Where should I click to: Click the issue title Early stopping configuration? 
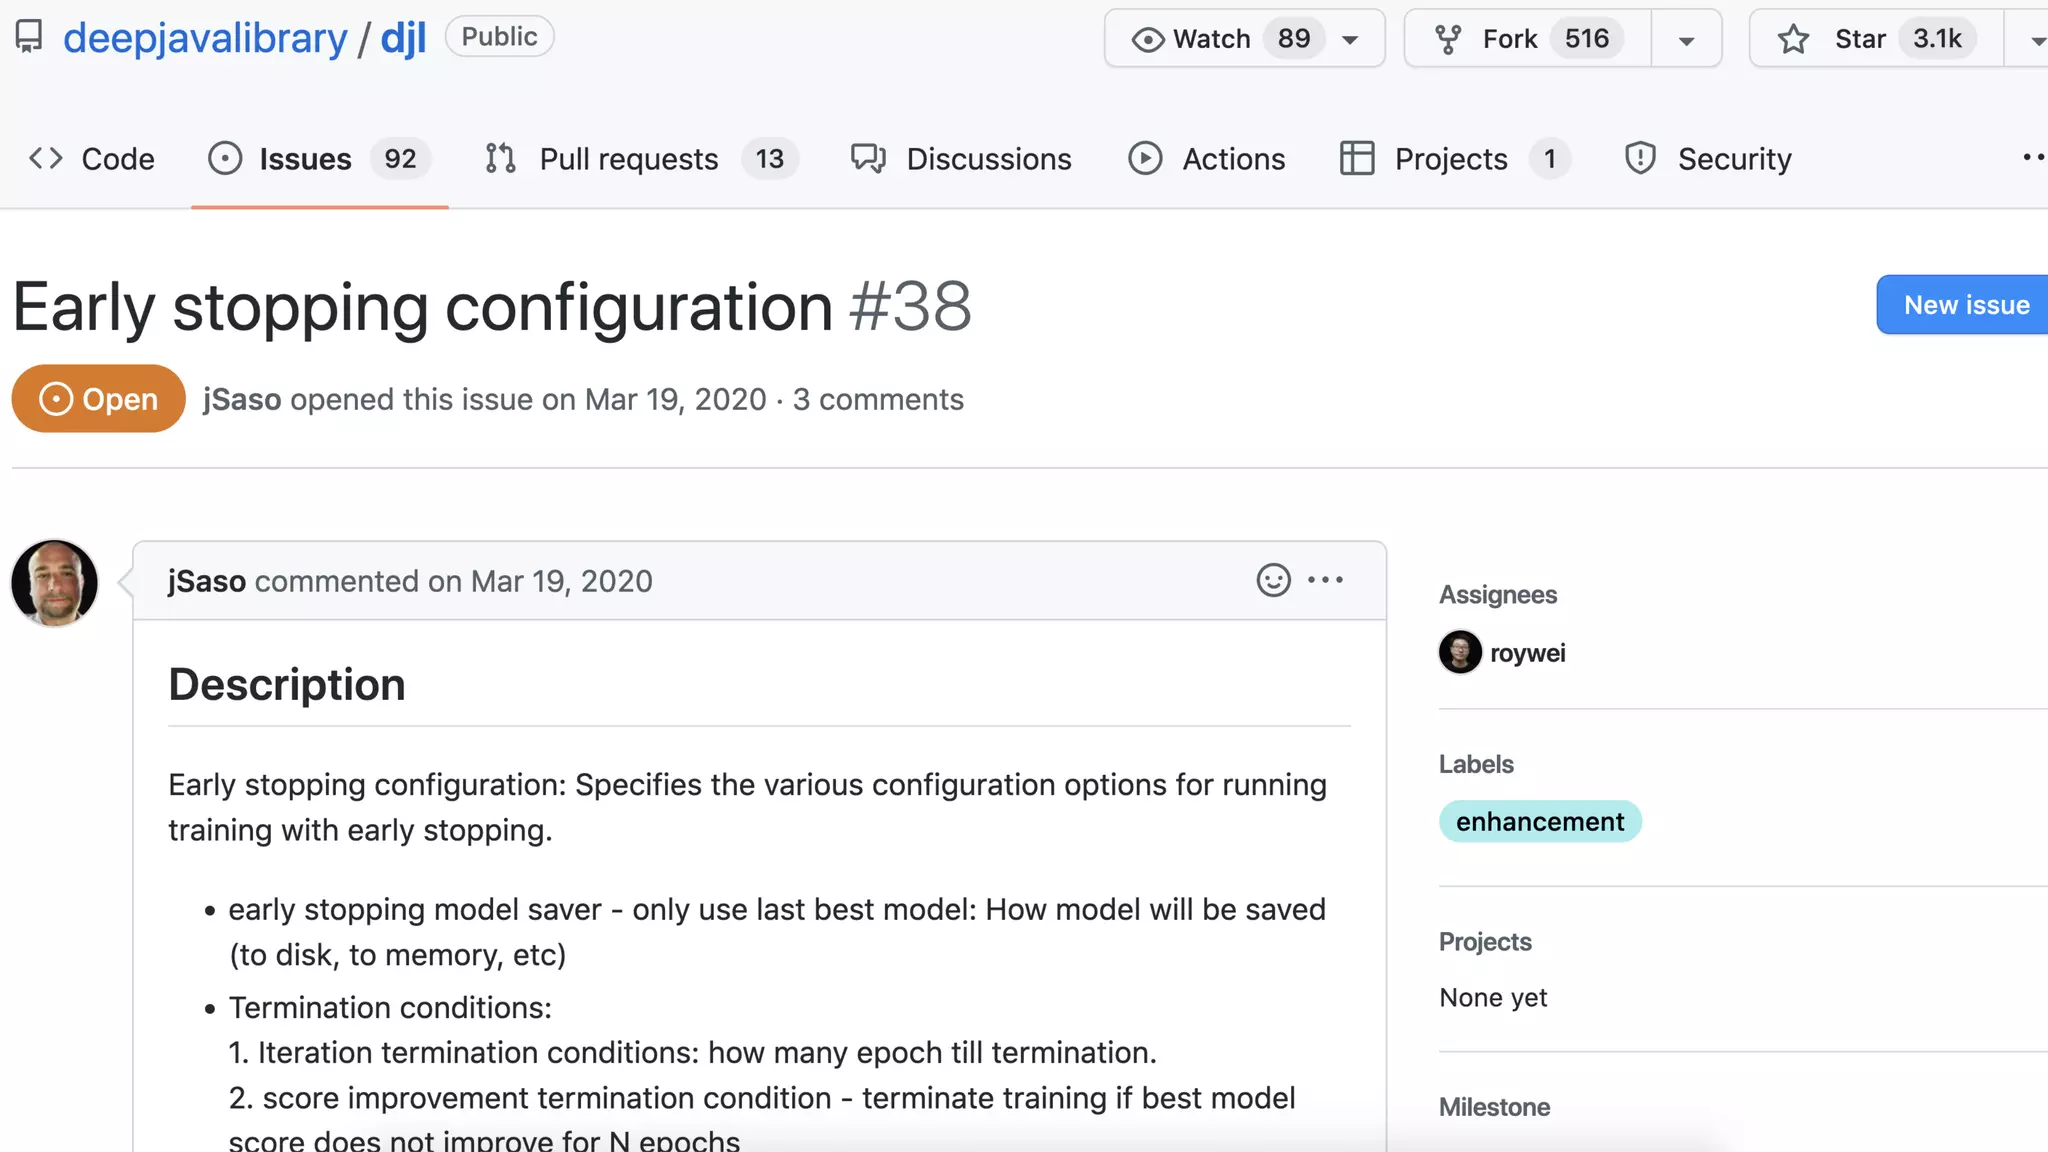pos(422,306)
